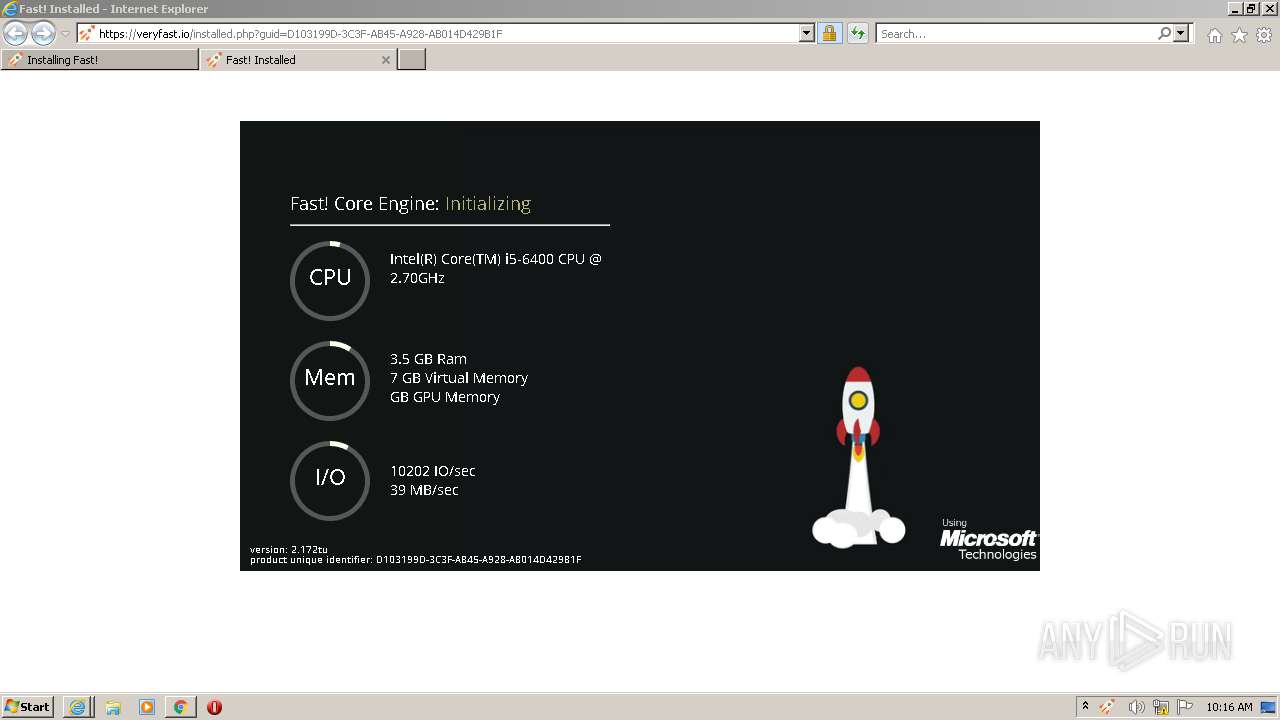Open the network connection tray icon
1280x720 pixels.
1161,707
